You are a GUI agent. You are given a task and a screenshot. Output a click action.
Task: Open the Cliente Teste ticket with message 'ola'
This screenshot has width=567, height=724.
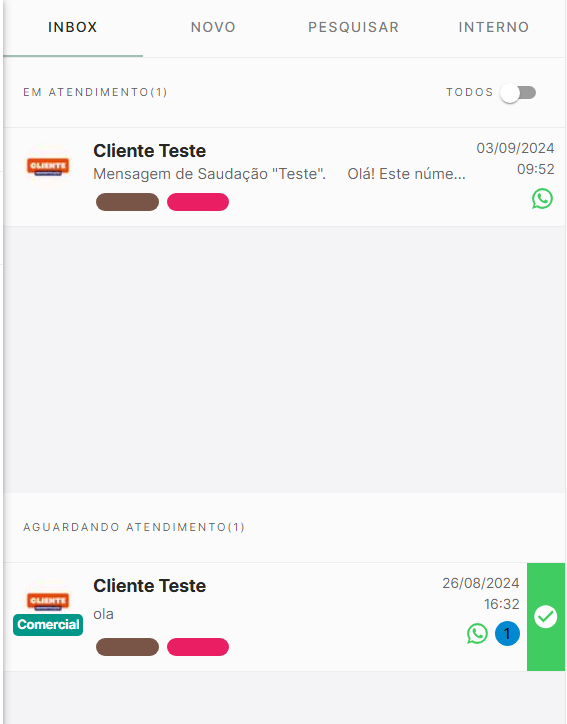coord(265,617)
